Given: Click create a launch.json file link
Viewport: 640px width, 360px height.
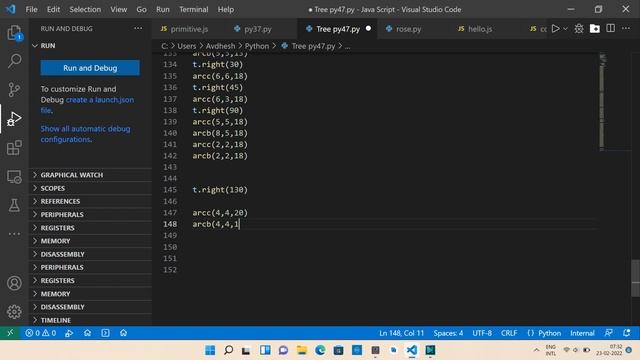Looking at the screenshot, I should point(87,105).
